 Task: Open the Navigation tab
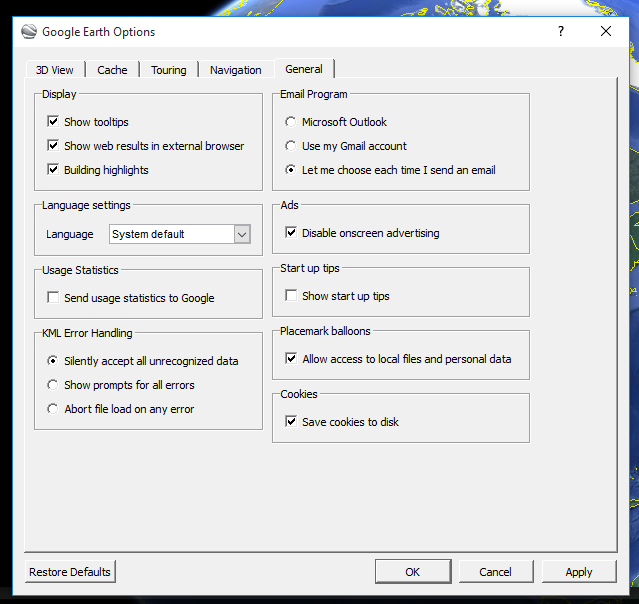click(236, 70)
